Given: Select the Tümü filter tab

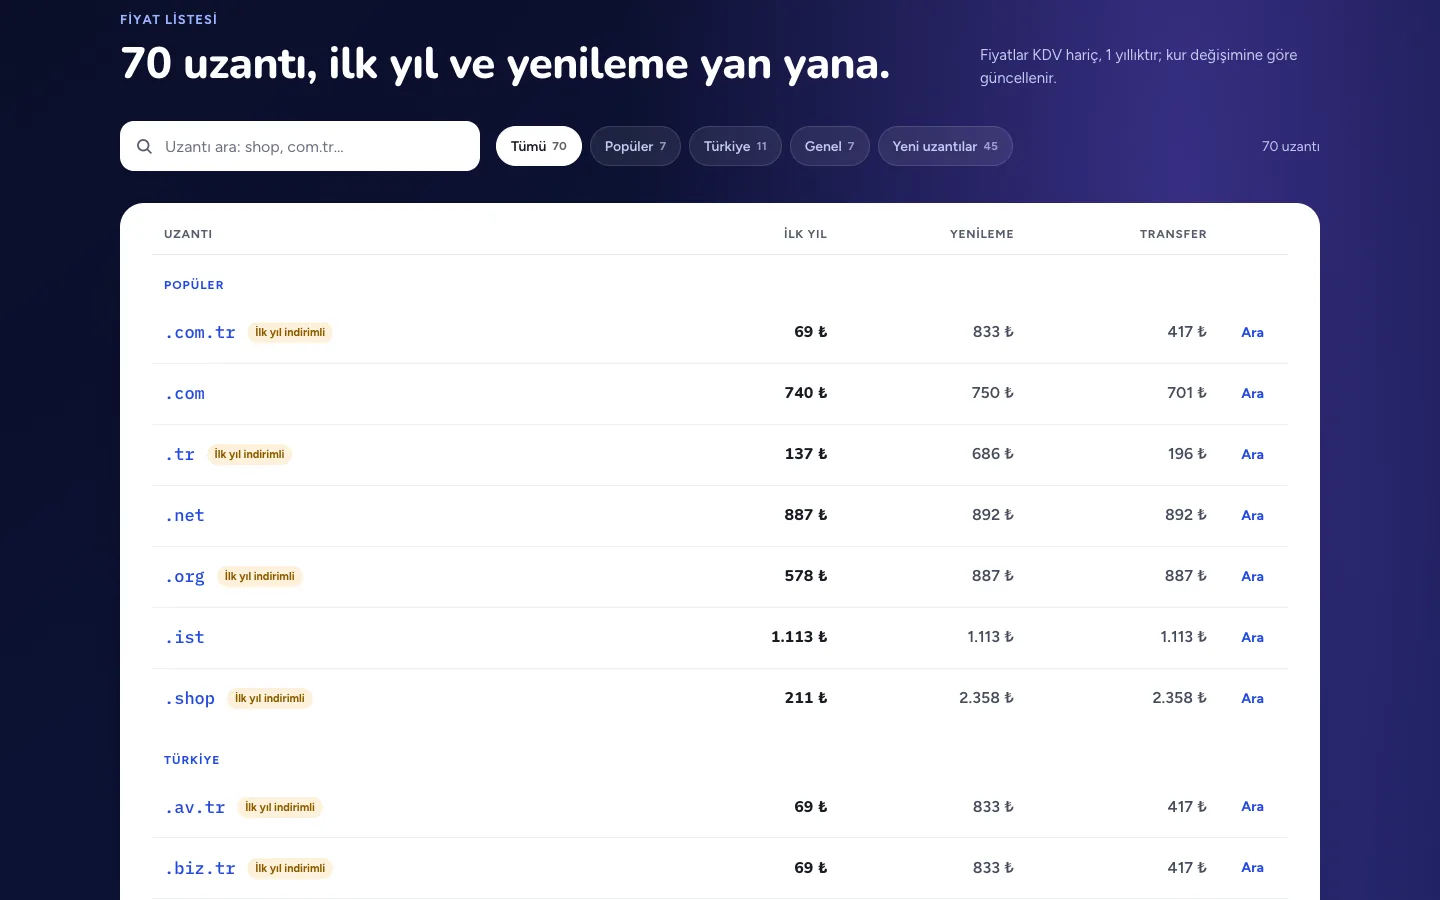Looking at the screenshot, I should [x=539, y=146].
